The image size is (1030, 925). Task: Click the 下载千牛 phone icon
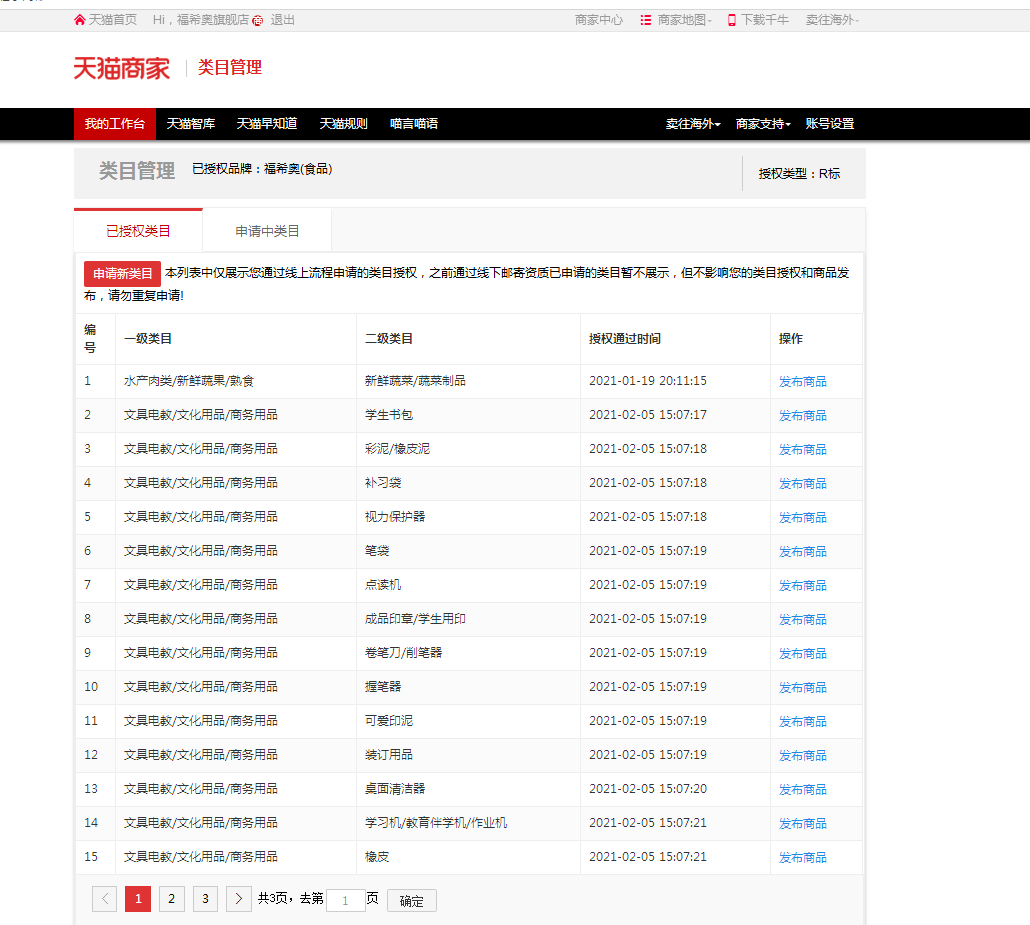pos(731,20)
